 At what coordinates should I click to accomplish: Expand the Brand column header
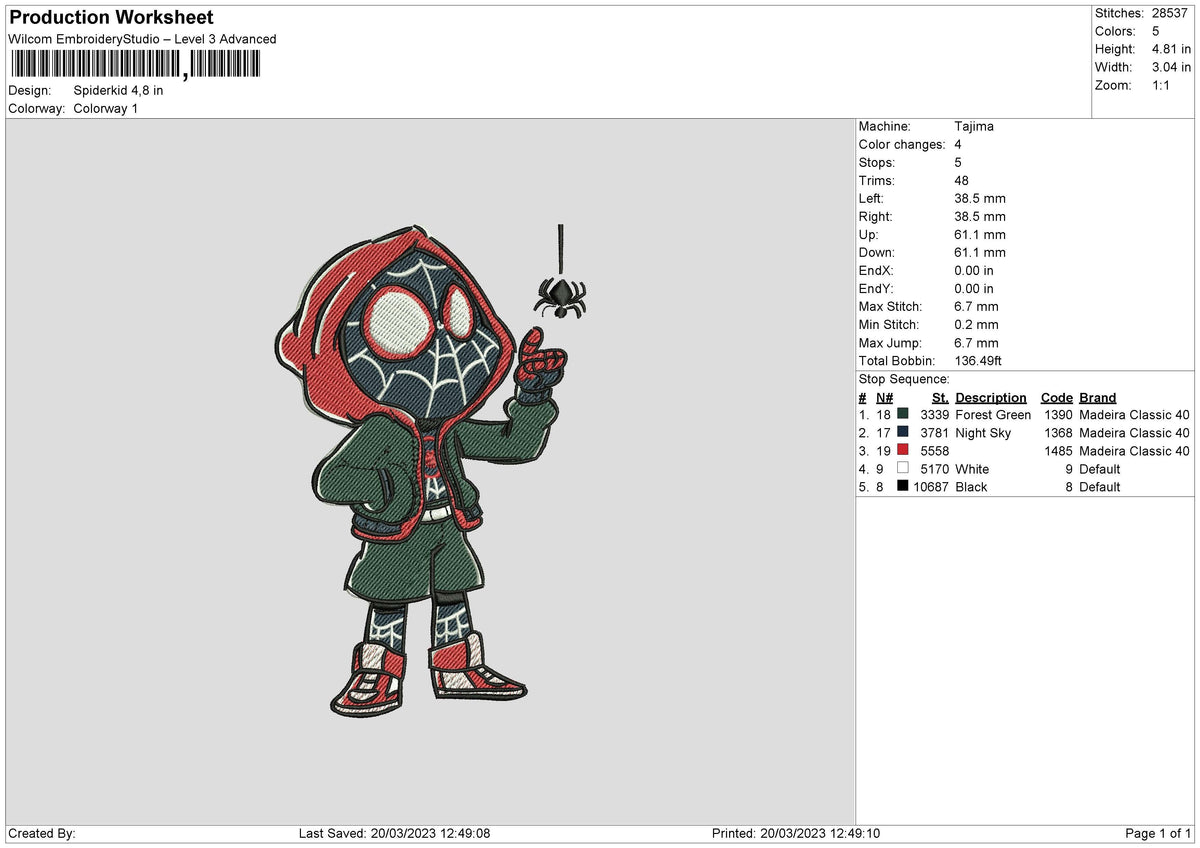[1097, 397]
